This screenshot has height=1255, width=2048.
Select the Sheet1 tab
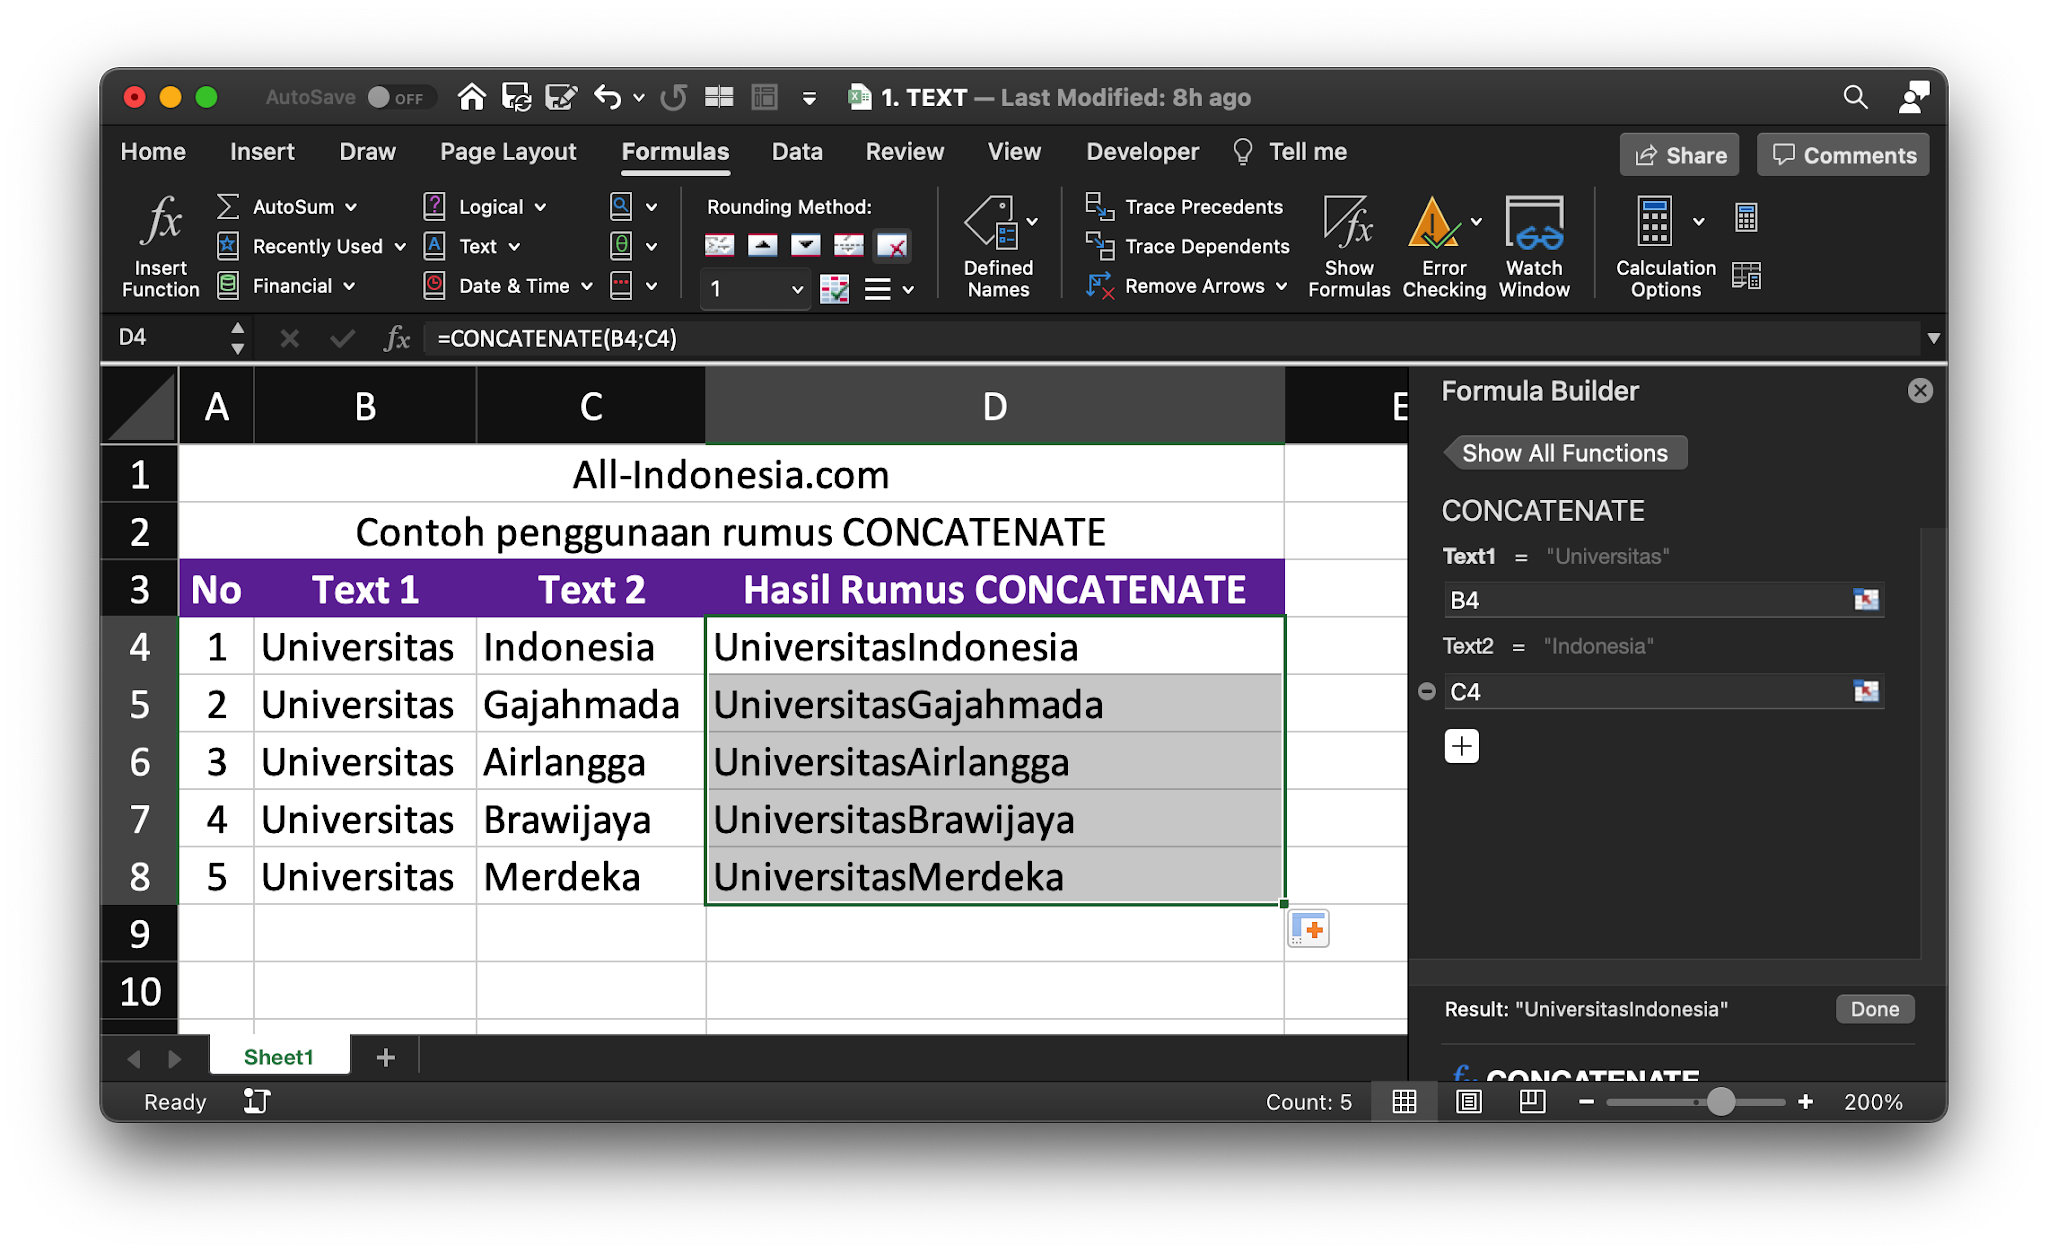tap(279, 1057)
